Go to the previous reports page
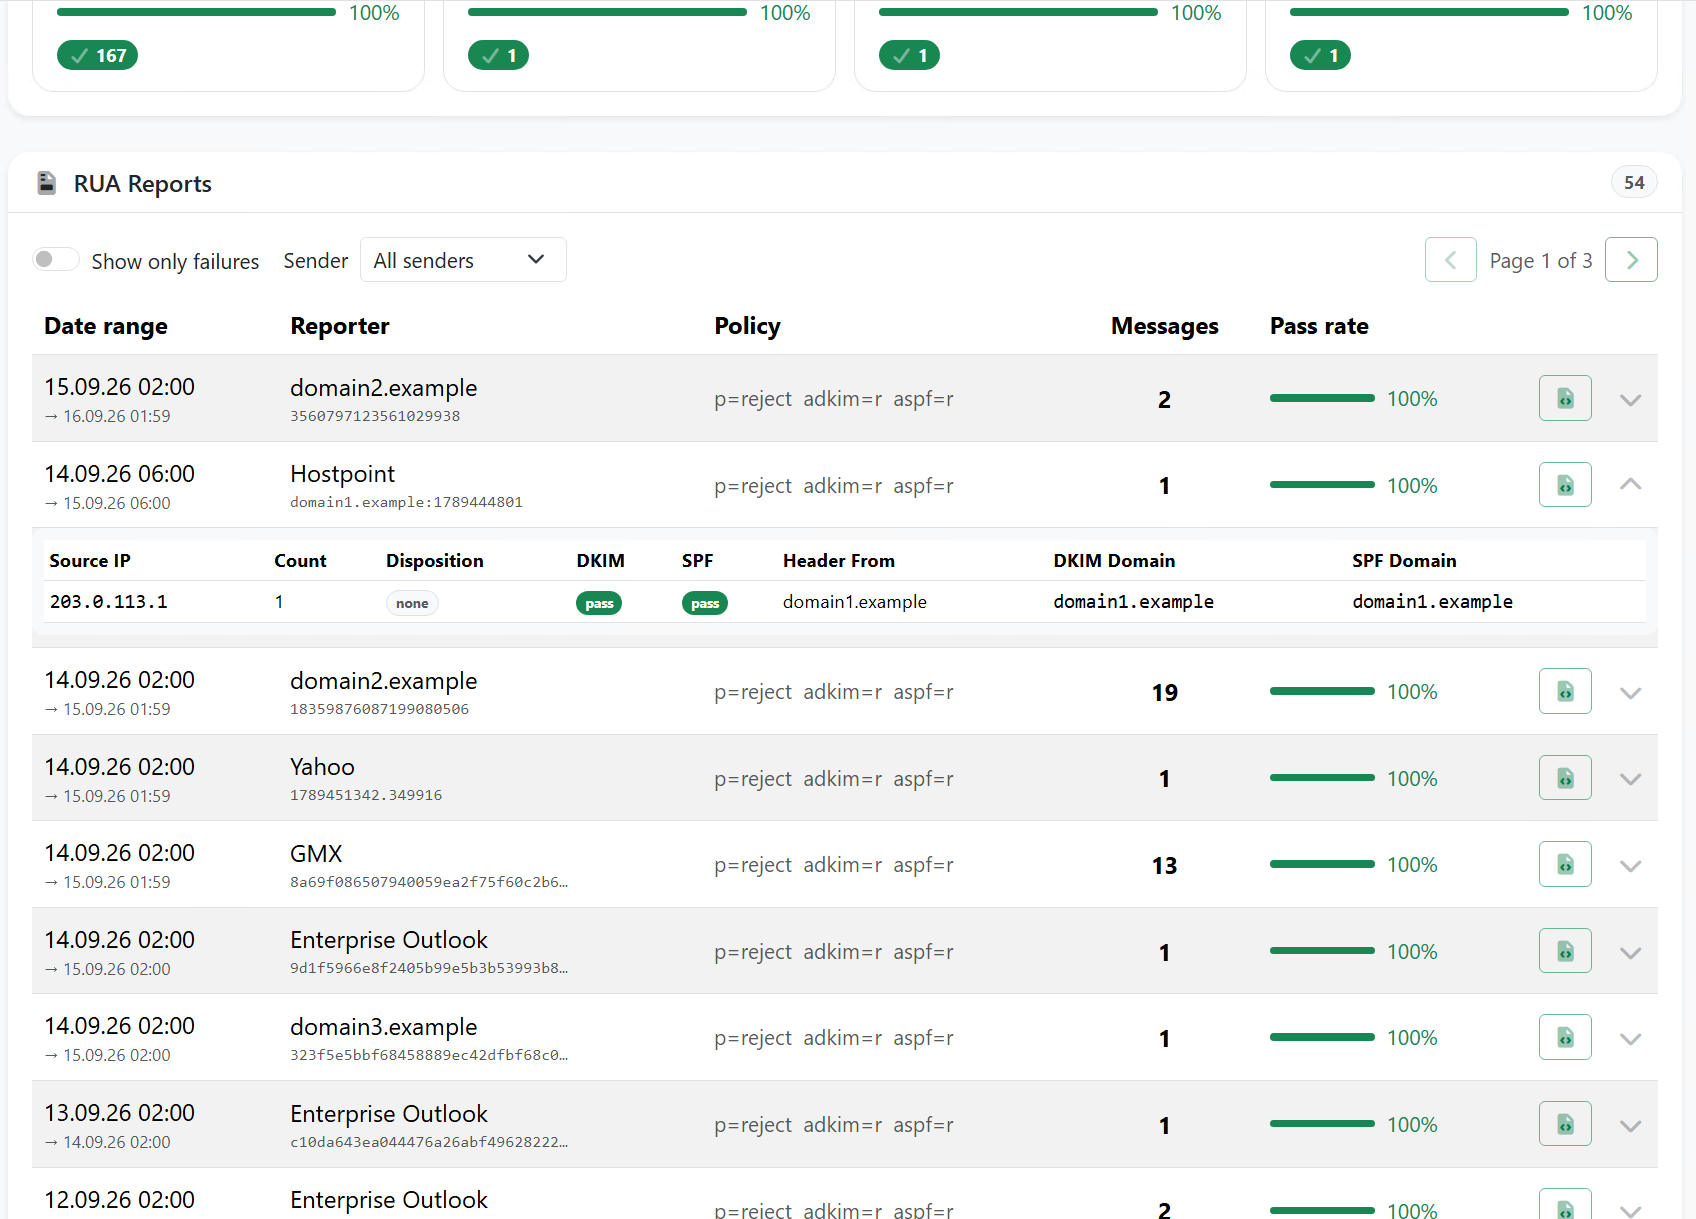The height and width of the screenshot is (1219, 1696). click(x=1451, y=260)
